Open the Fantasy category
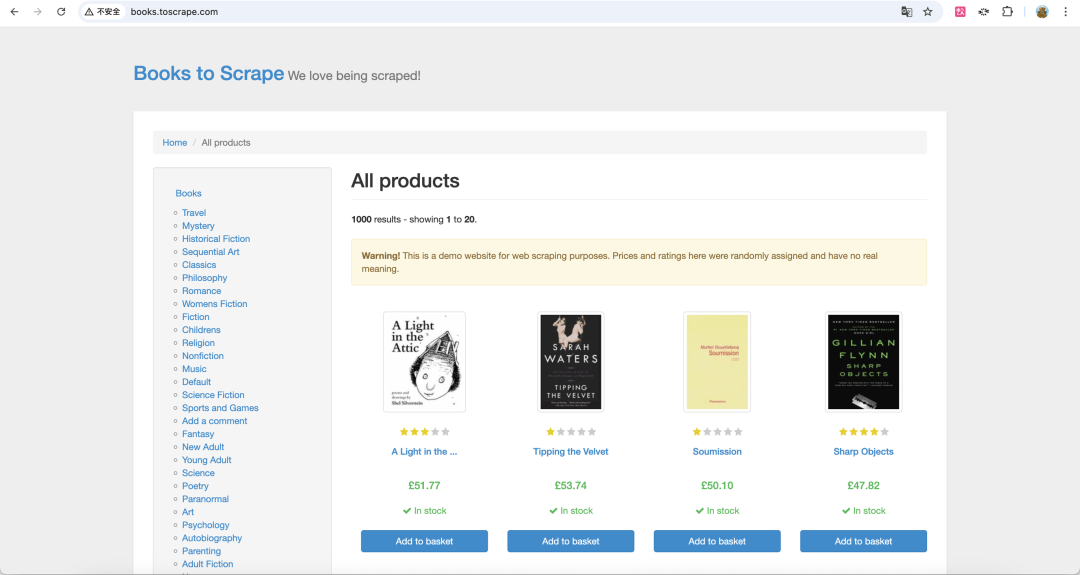Image resolution: width=1080 pixels, height=575 pixels. pyautogui.click(x=198, y=435)
